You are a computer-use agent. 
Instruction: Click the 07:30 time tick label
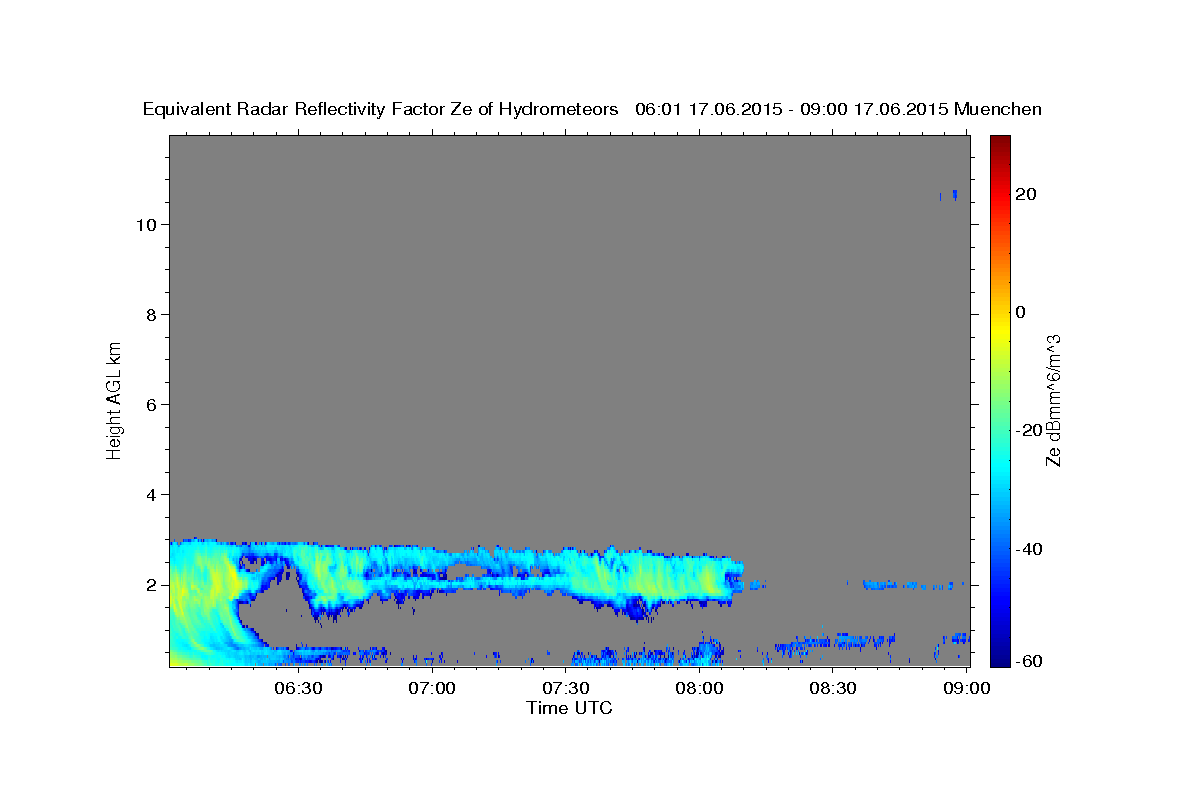pos(566,688)
